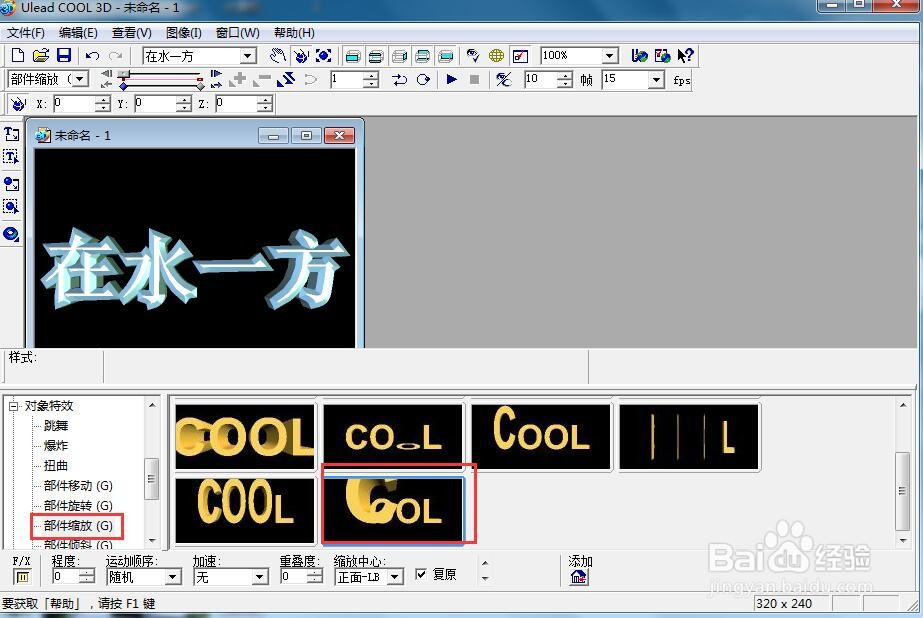Select 部件移动 (G) in tree

[78, 486]
